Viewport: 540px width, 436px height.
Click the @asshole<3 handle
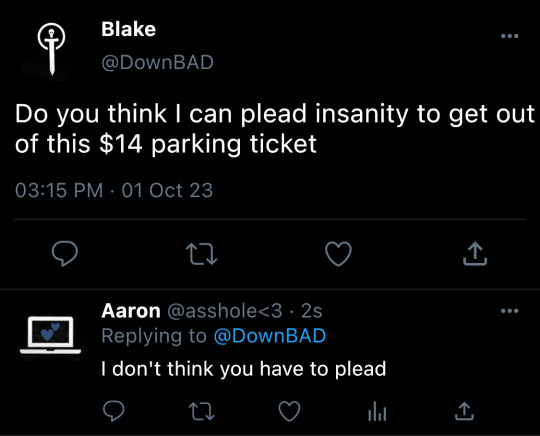point(225,311)
